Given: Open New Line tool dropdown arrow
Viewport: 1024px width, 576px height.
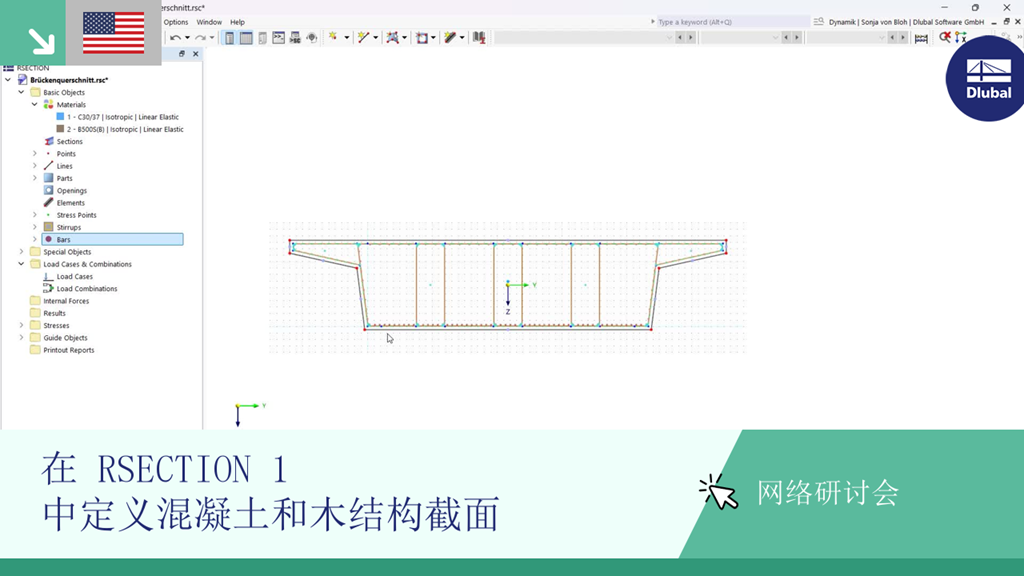Looking at the screenshot, I should point(376,38).
